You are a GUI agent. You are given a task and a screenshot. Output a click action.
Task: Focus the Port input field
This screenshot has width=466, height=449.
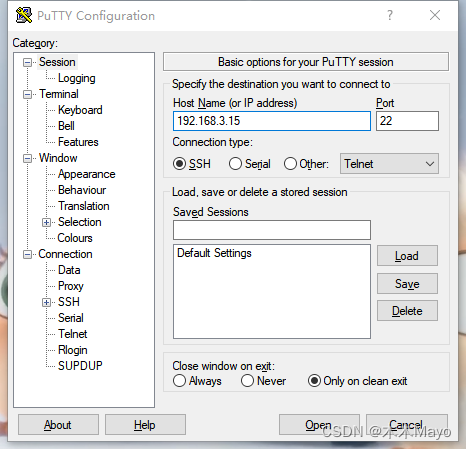(x=407, y=121)
